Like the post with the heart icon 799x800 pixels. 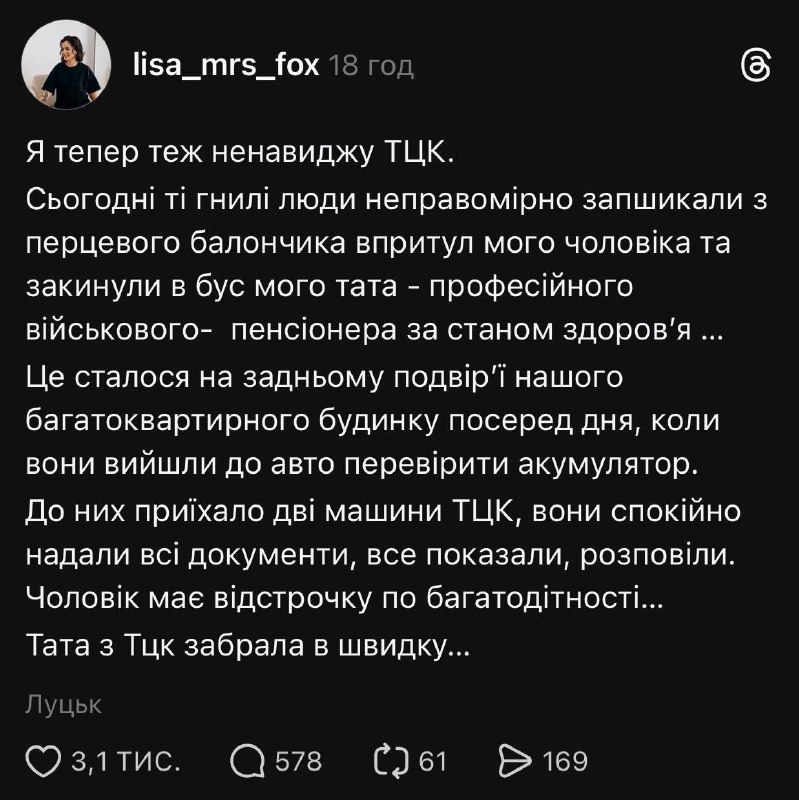(x=43, y=762)
